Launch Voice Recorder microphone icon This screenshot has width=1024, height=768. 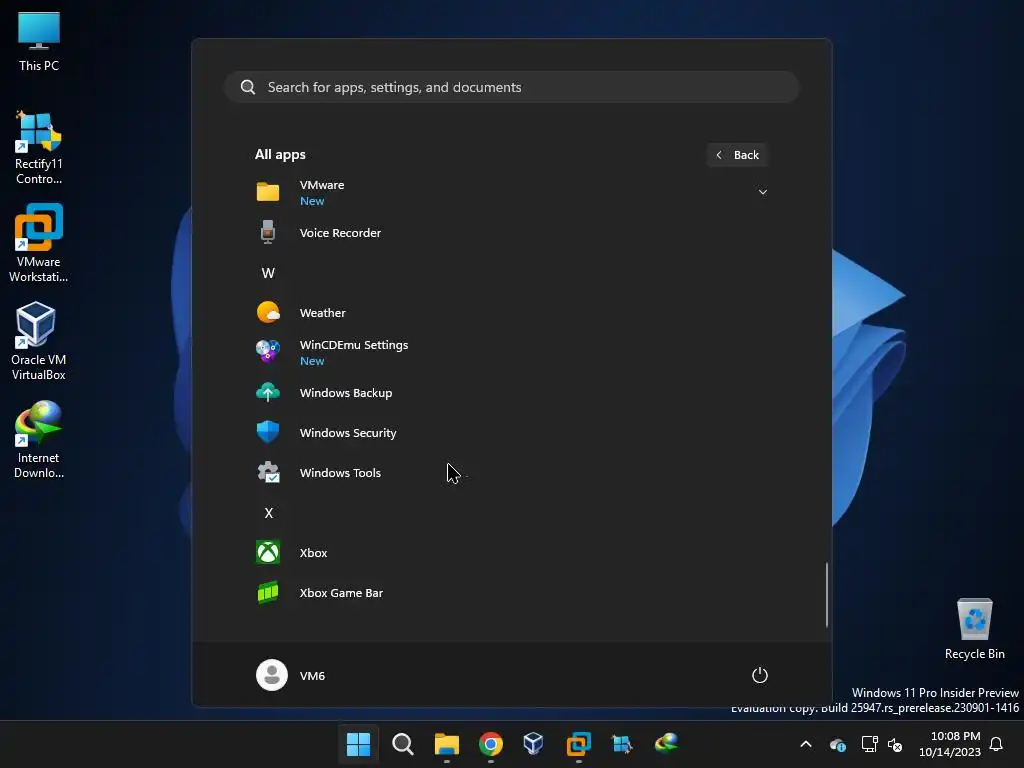(268, 232)
